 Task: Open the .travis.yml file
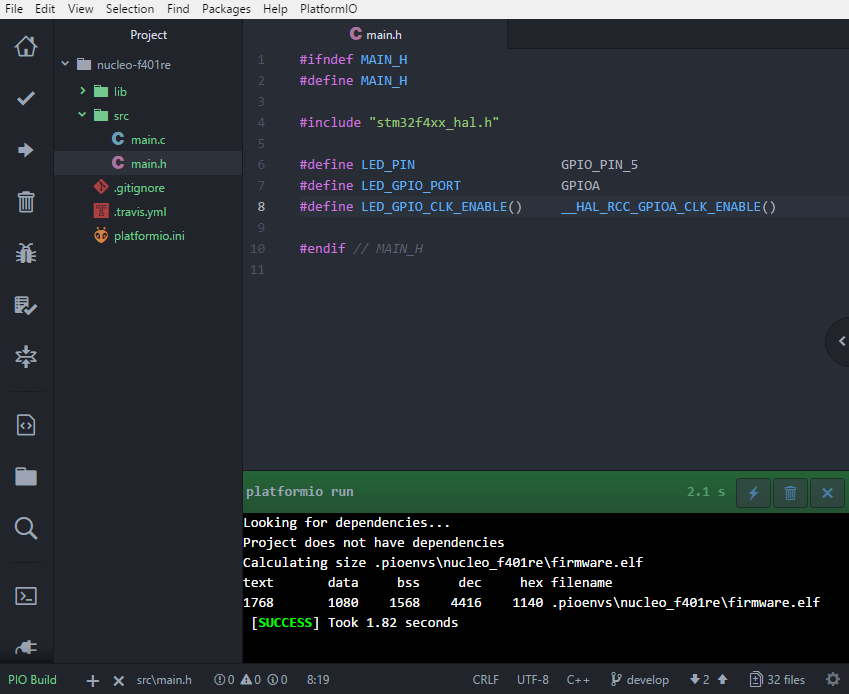[140, 212]
